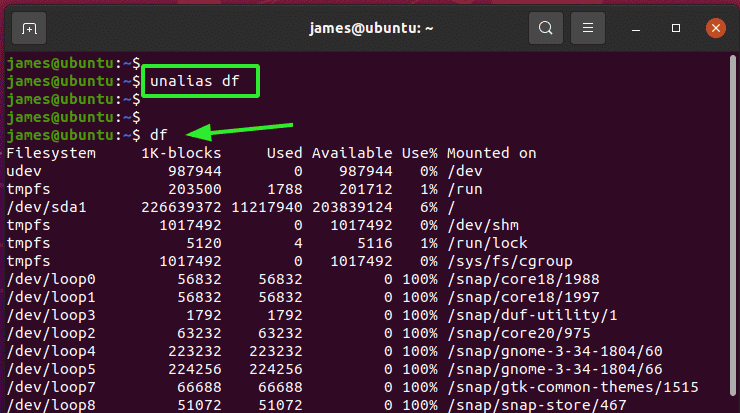Open a new terminal tab
The width and height of the screenshot is (740, 413).
pos(29,28)
